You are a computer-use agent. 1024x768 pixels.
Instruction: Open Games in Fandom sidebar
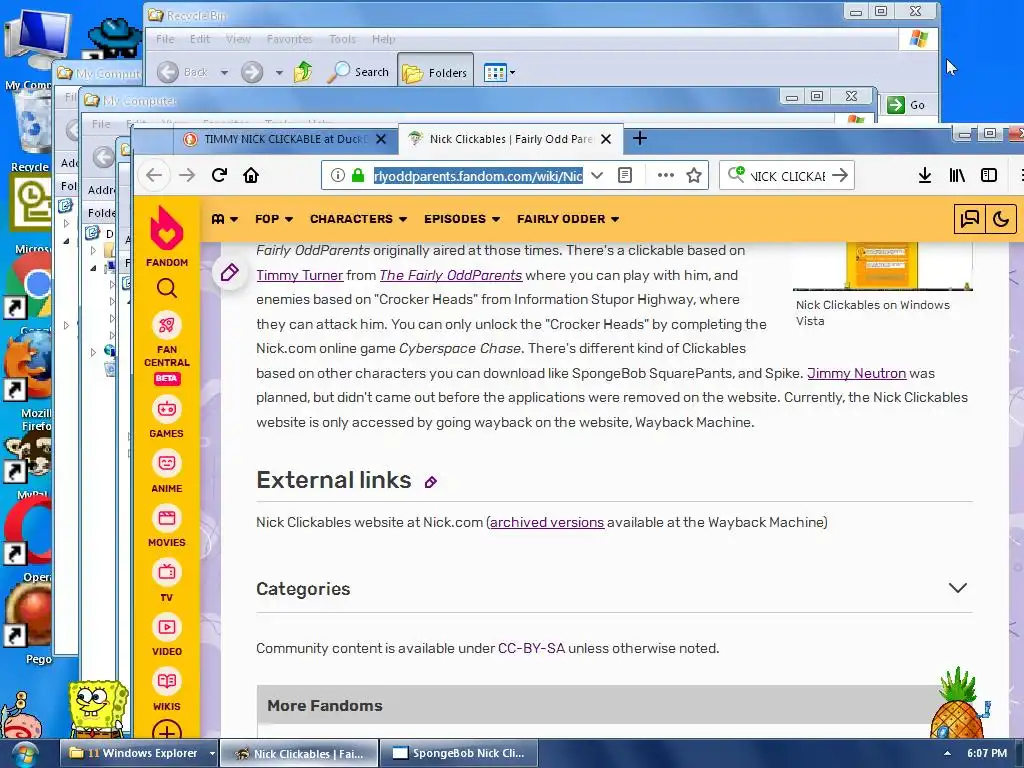(x=167, y=418)
